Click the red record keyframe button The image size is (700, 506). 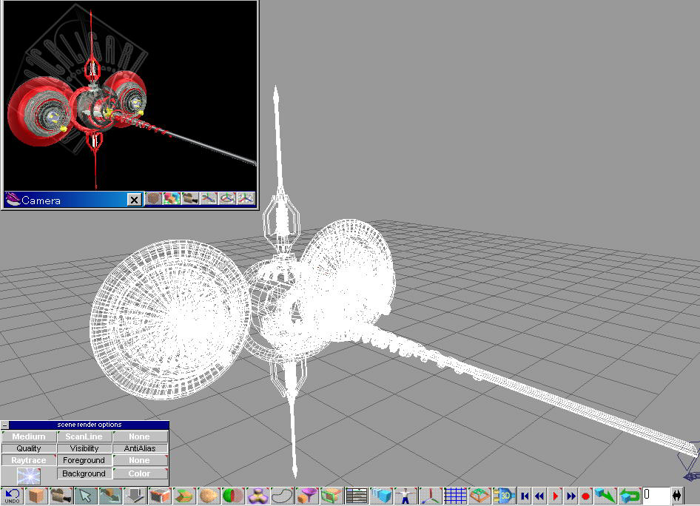(586, 496)
